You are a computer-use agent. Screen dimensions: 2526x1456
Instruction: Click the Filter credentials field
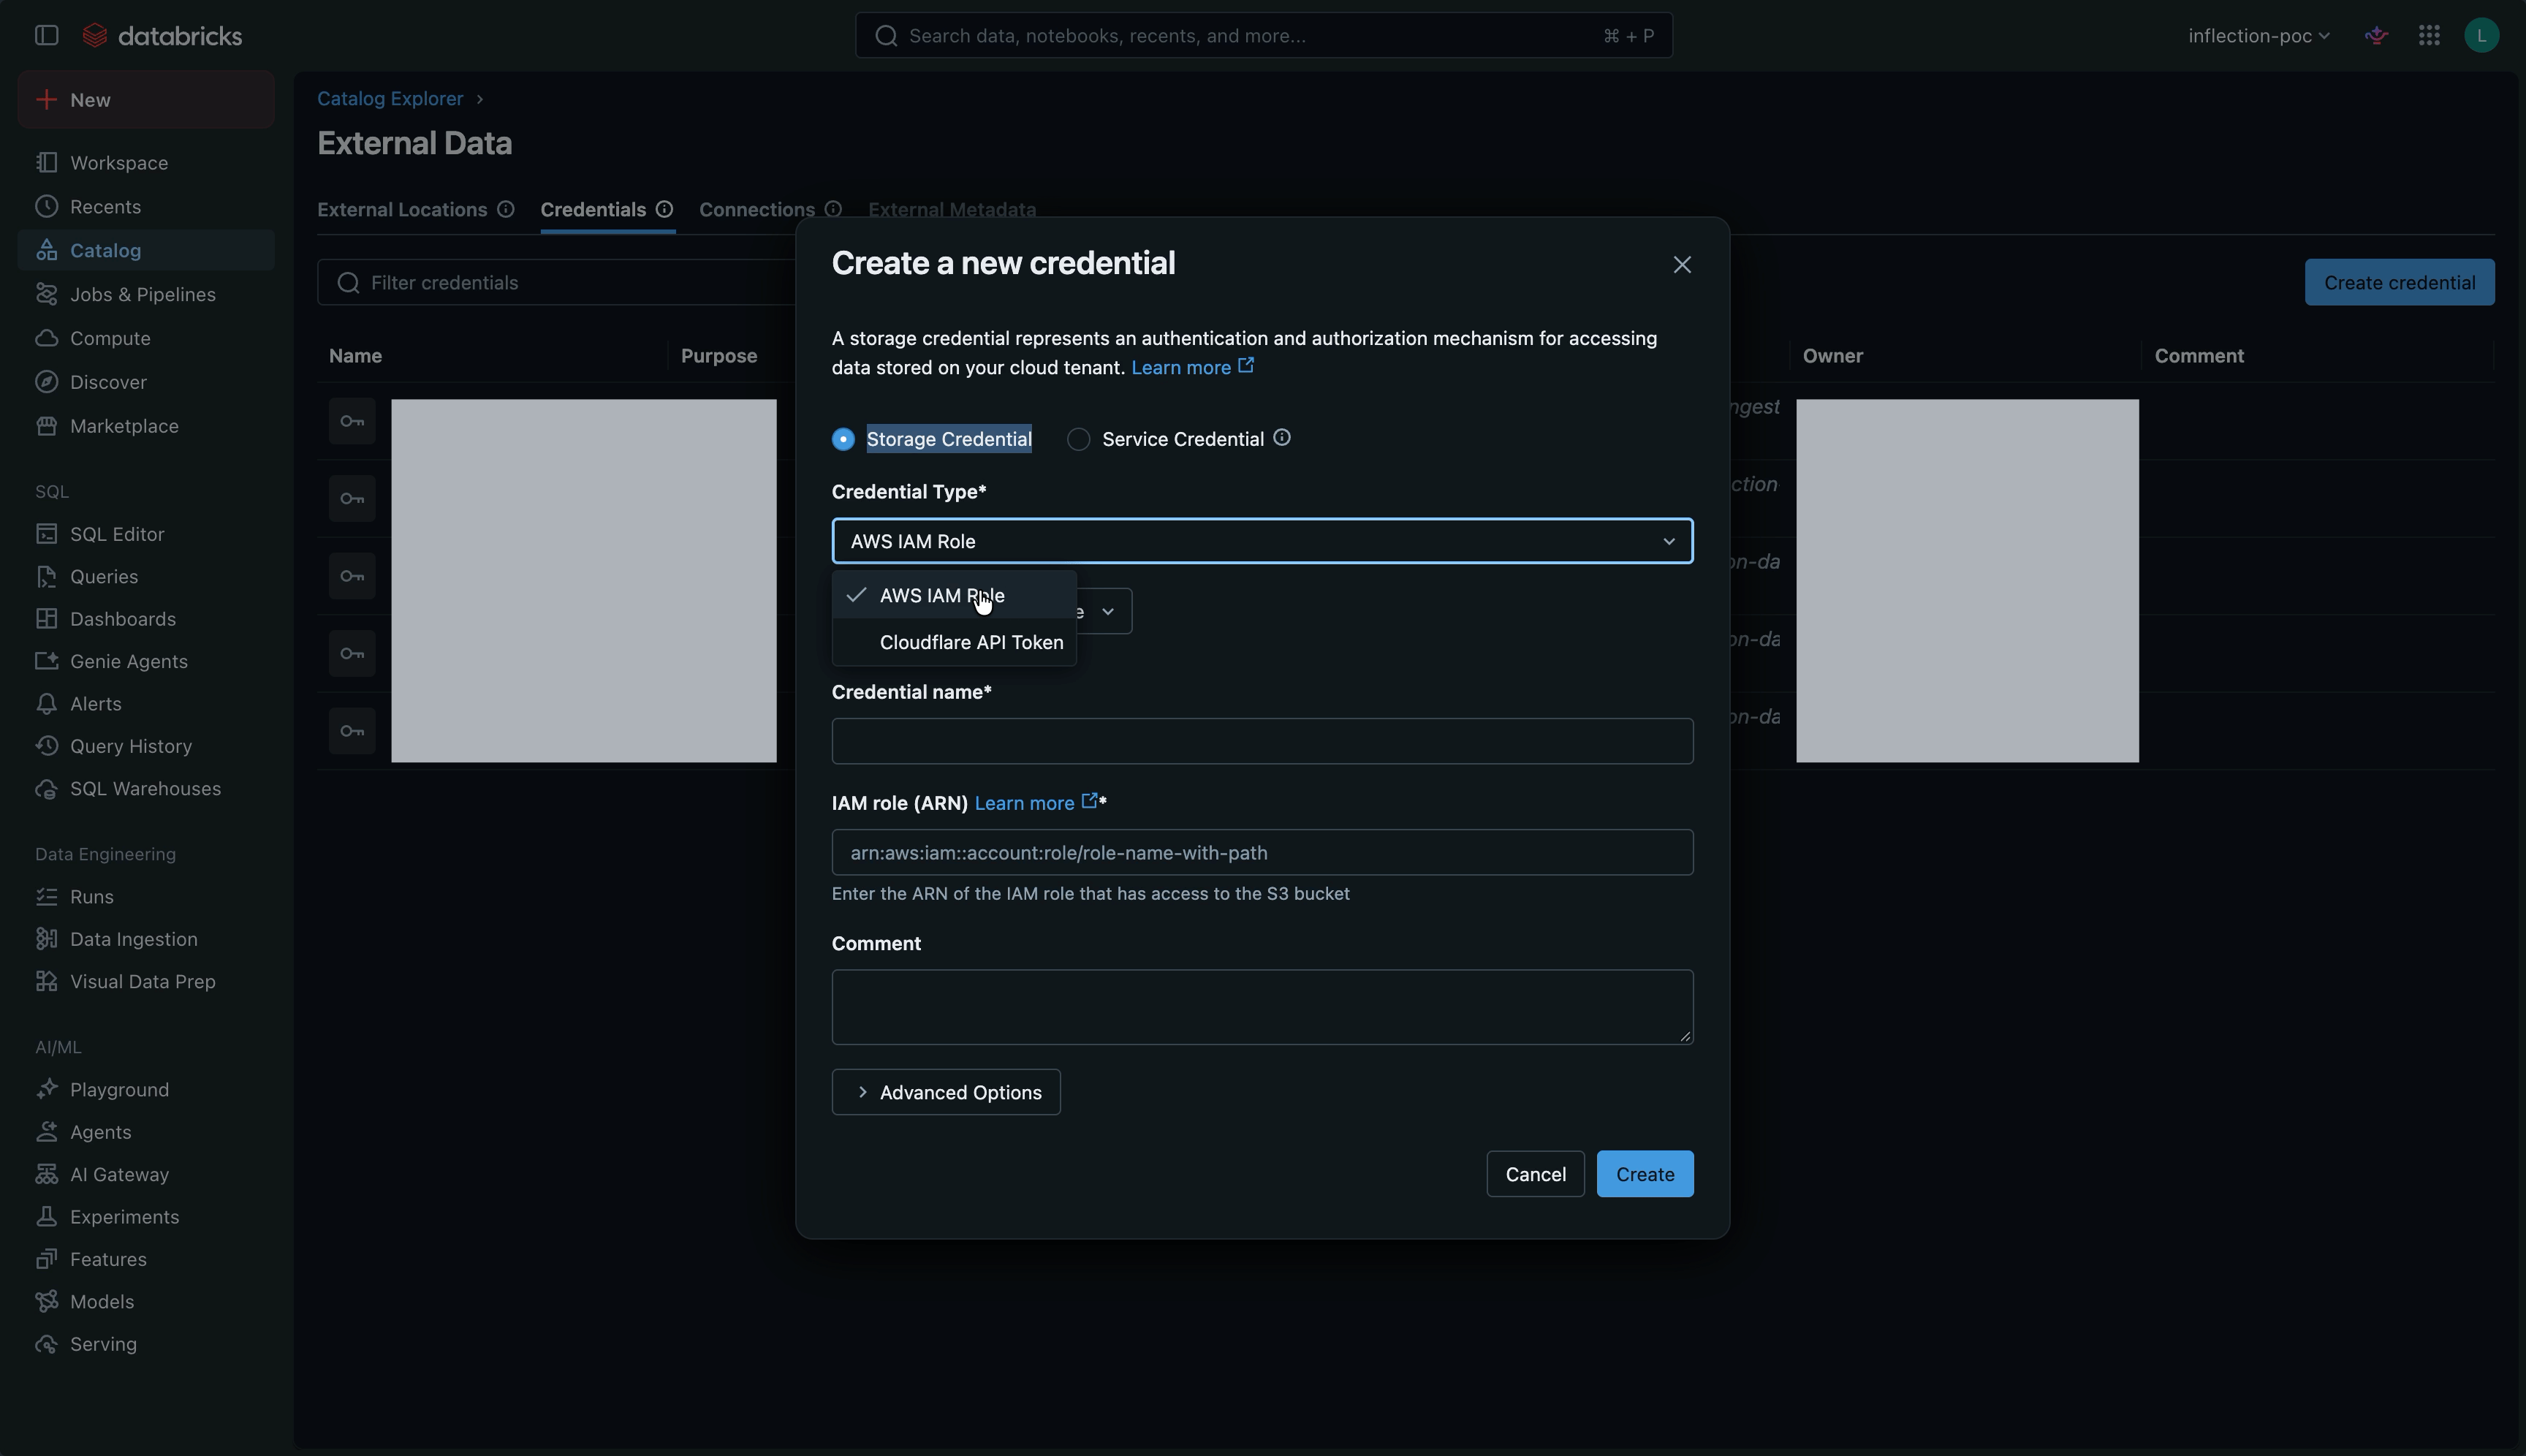557,282
